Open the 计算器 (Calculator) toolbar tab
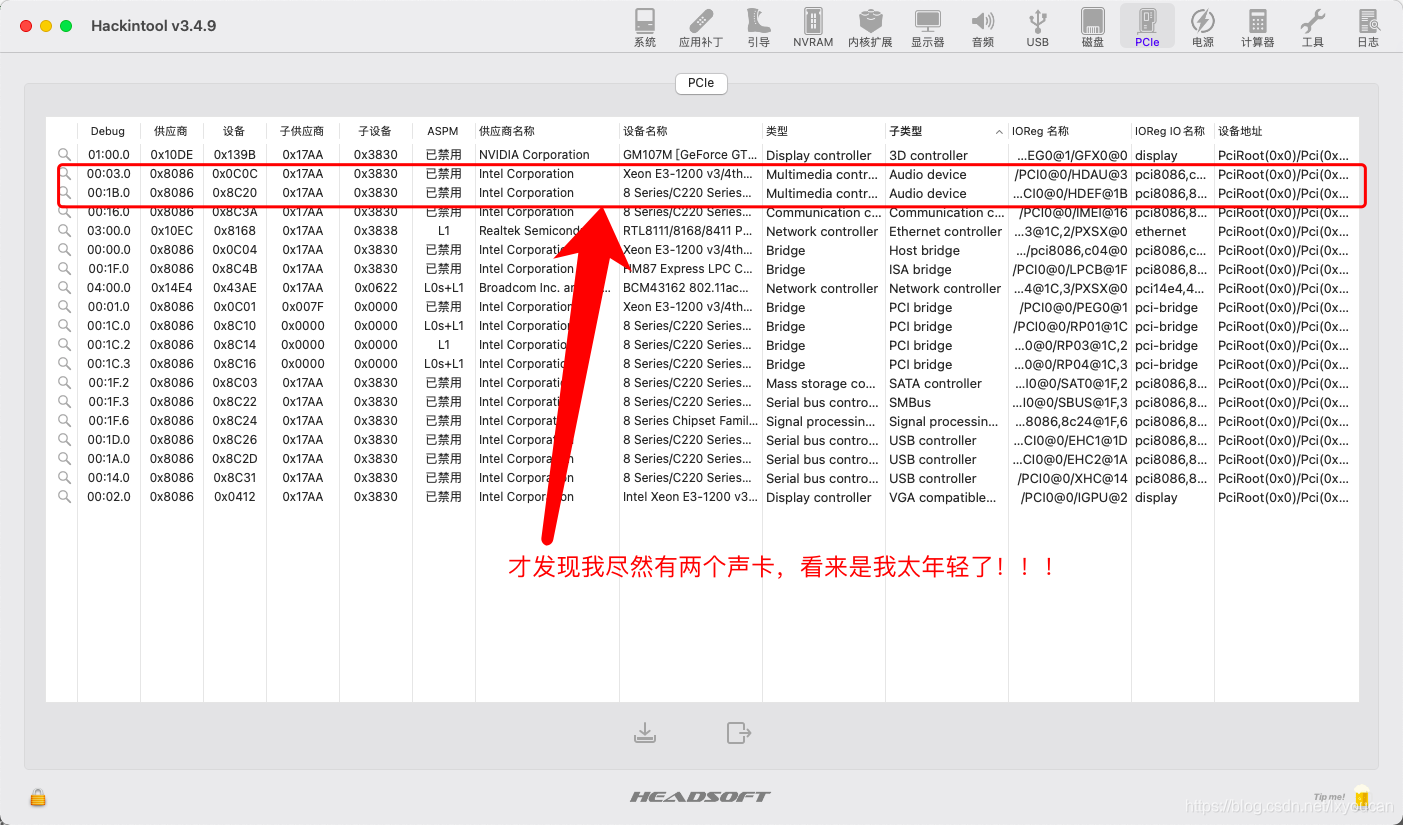The height and width of the screenshot is (825, 1403). click(x=1258, y=28)
